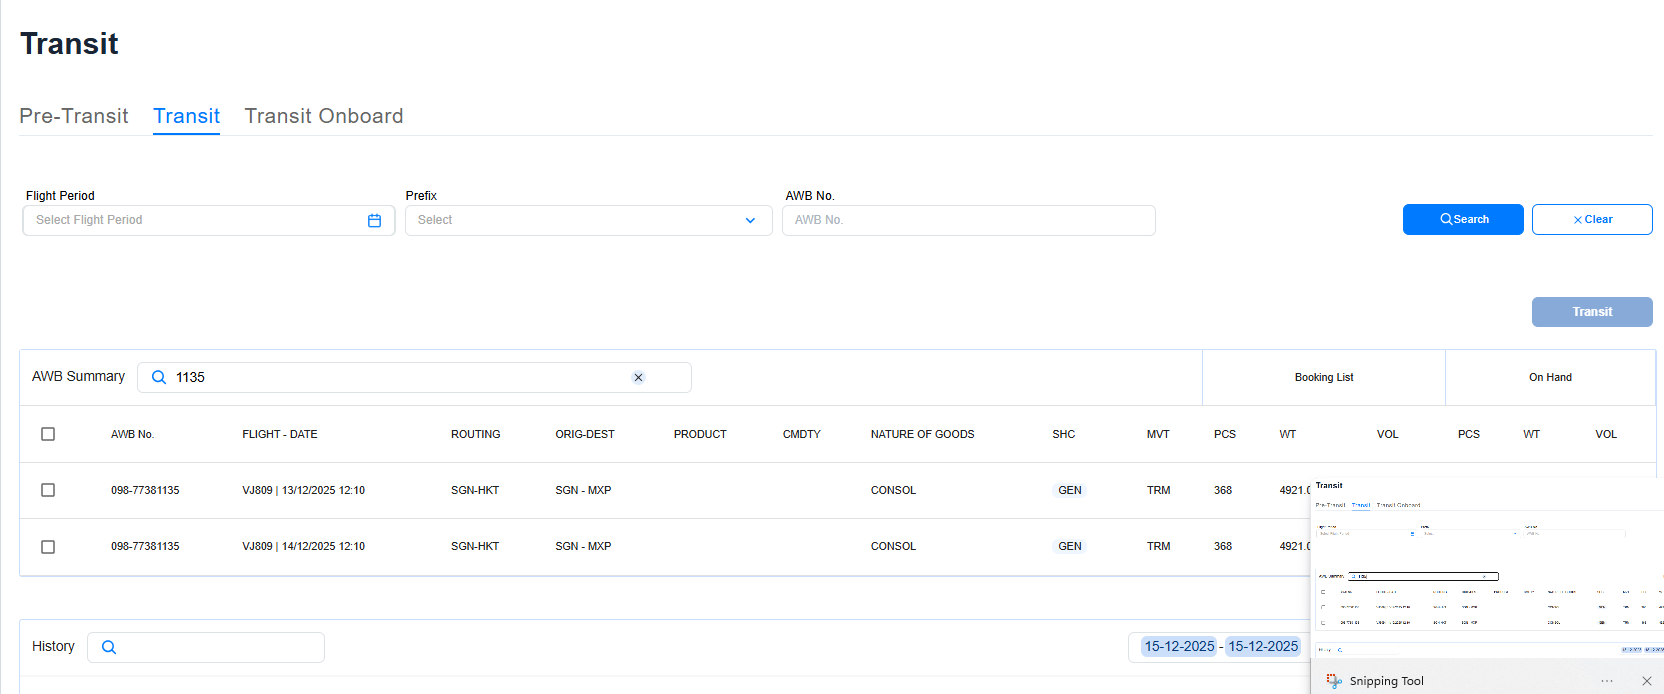Click the History search magnifier icon
Viewport: 1664px width, 694px height.
point(109,647)
